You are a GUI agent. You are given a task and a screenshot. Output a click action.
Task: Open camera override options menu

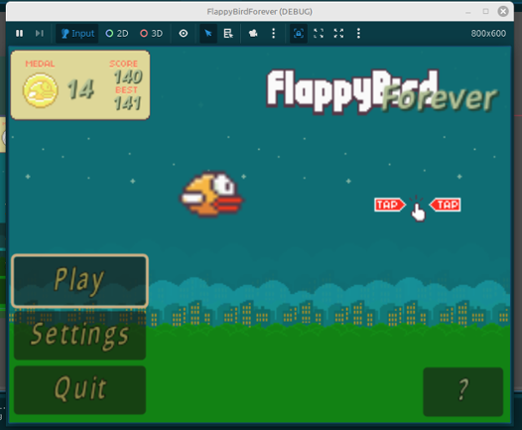[273, 33]
